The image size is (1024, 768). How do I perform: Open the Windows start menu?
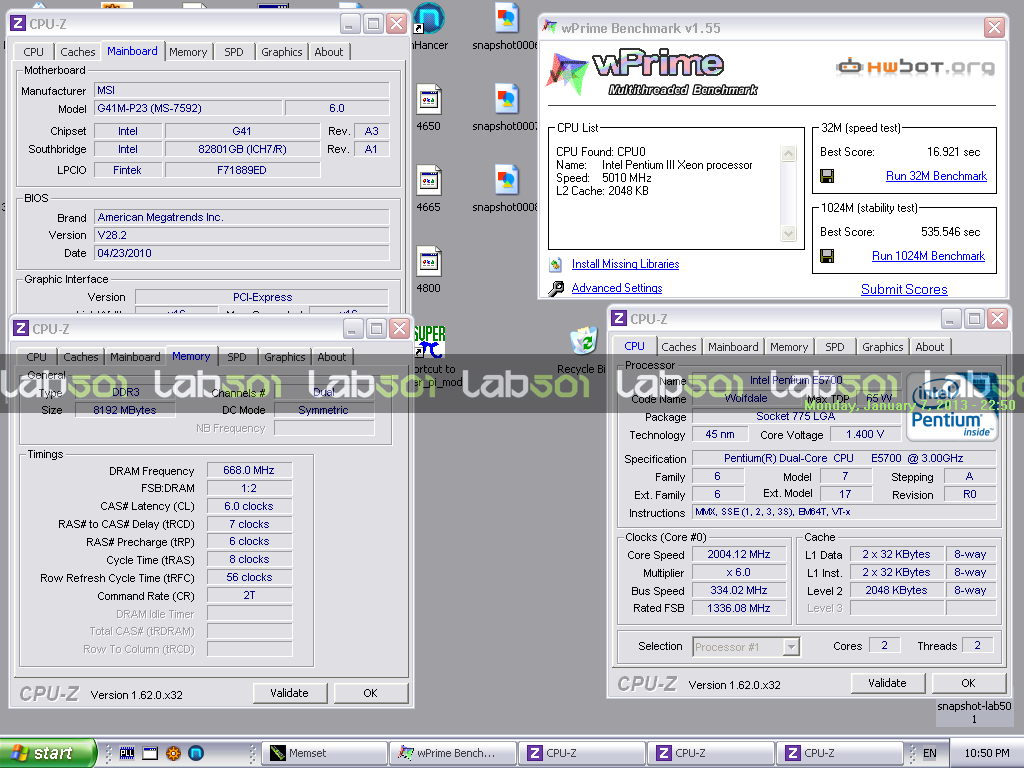pyautogui.click(x=47, y=753)
